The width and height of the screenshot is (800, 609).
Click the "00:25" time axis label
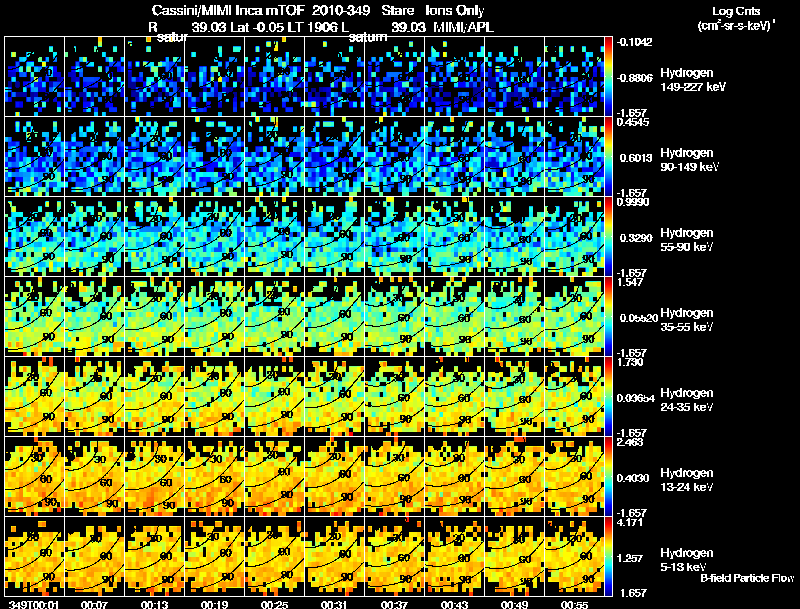pos(274,604)
